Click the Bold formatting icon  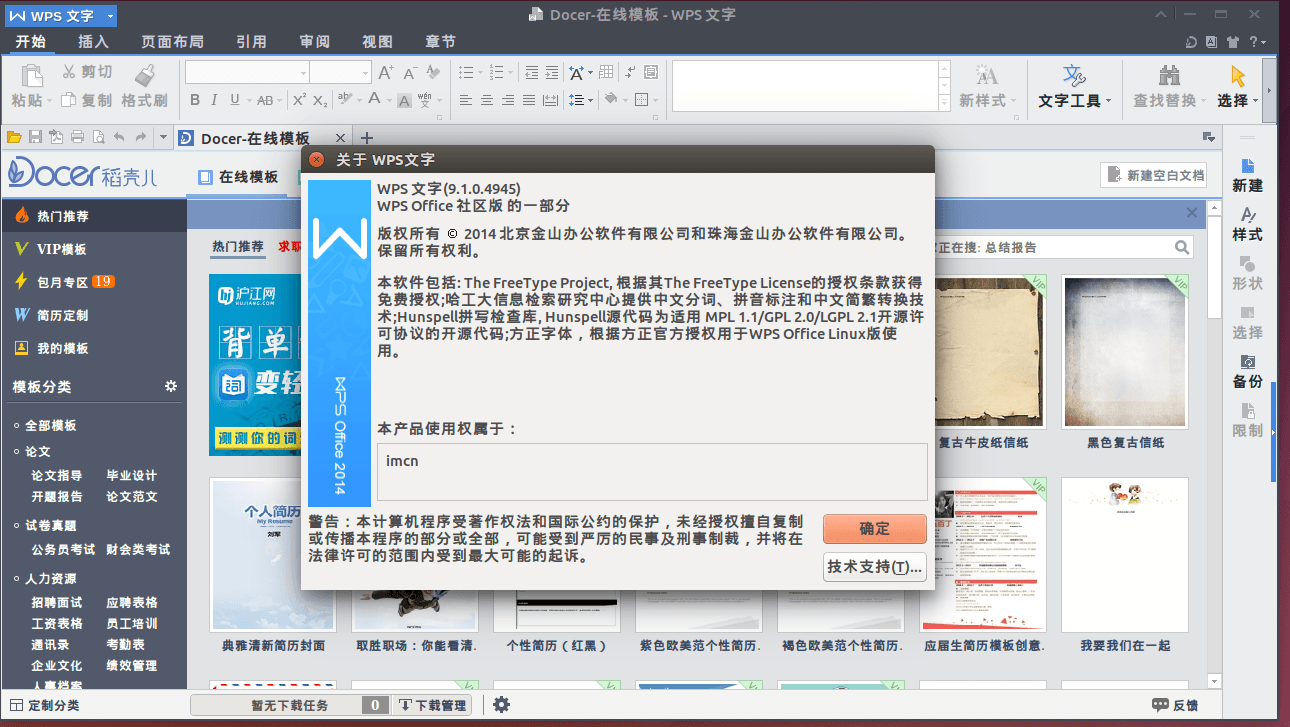195,100
